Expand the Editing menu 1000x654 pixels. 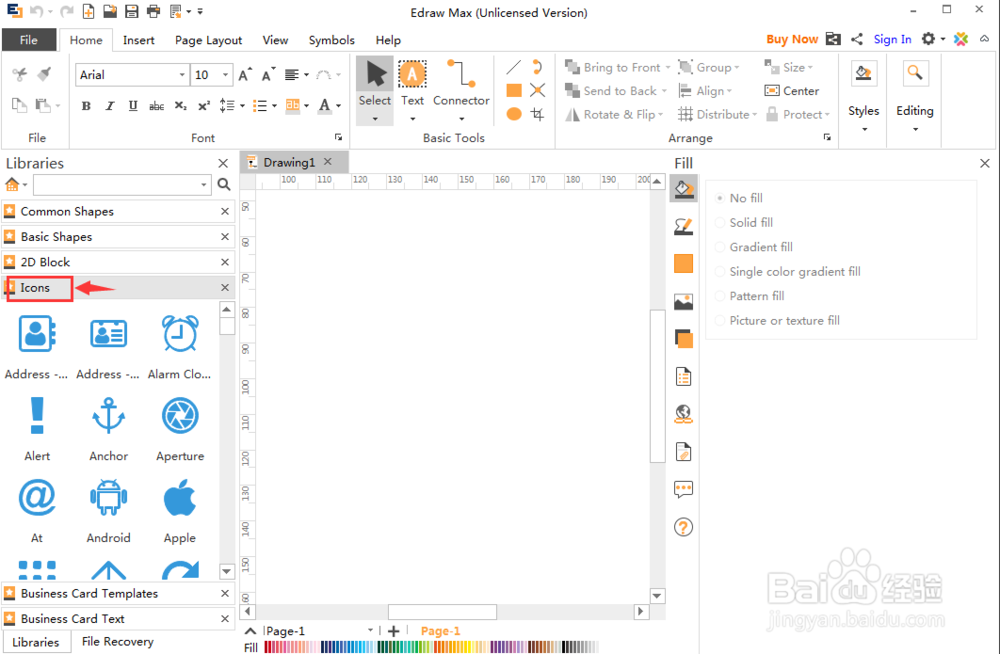[915, 129]
